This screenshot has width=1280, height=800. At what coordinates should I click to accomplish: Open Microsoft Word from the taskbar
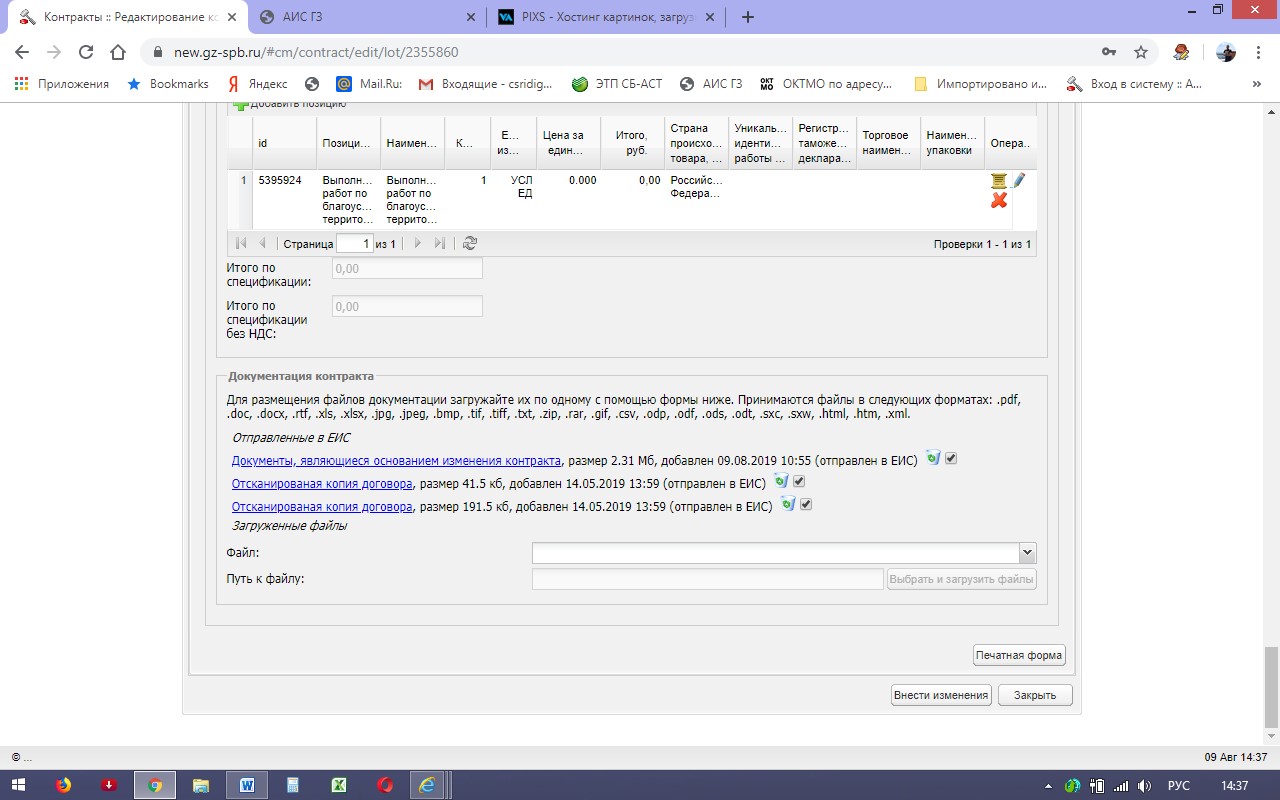pos(247,786)
